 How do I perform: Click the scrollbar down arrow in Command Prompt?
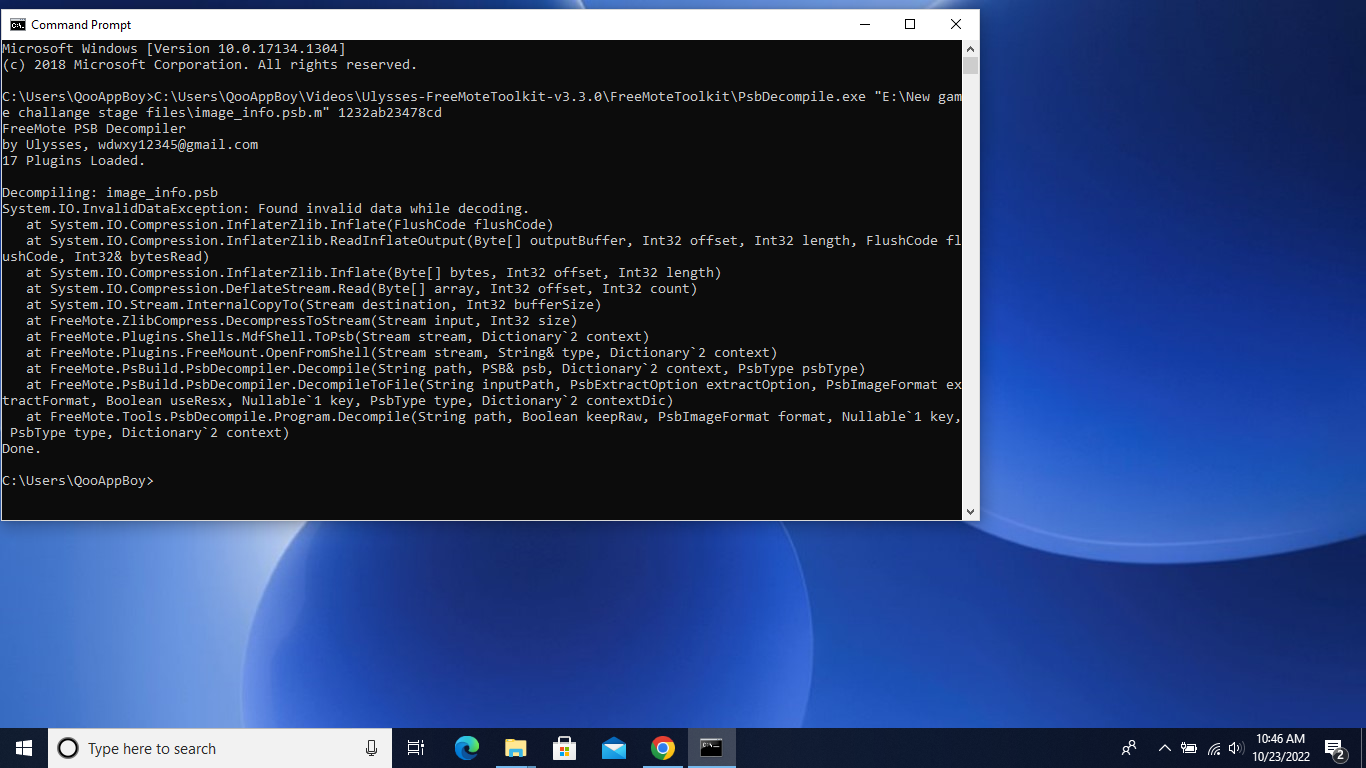pos(970,512)
